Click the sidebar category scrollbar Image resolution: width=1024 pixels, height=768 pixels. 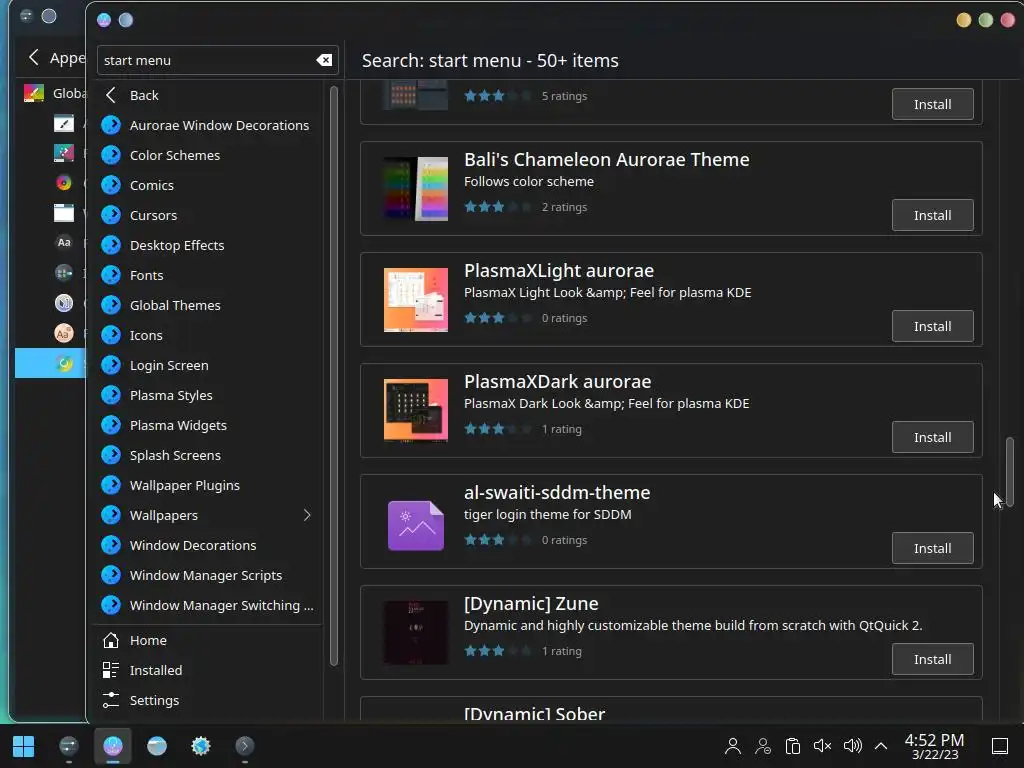334,376
